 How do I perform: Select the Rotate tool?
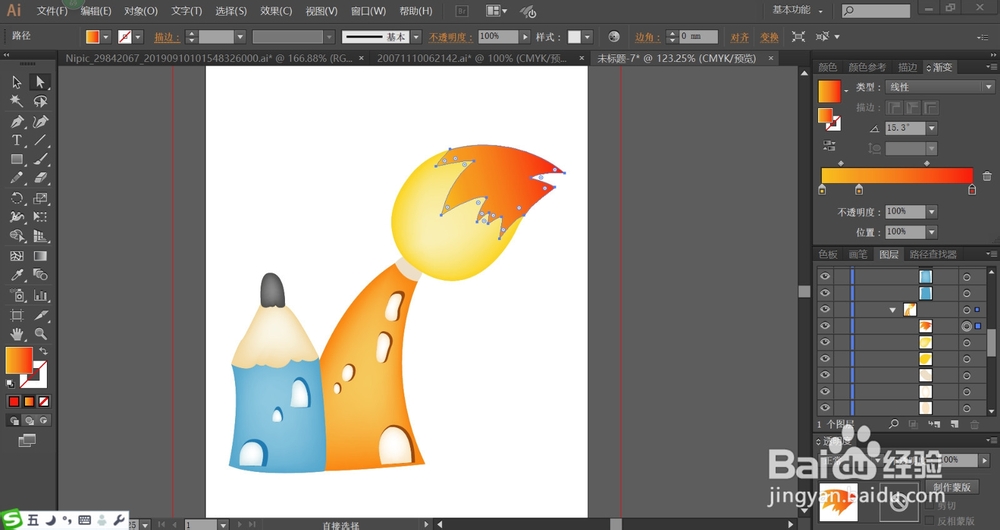coord(17,198)
